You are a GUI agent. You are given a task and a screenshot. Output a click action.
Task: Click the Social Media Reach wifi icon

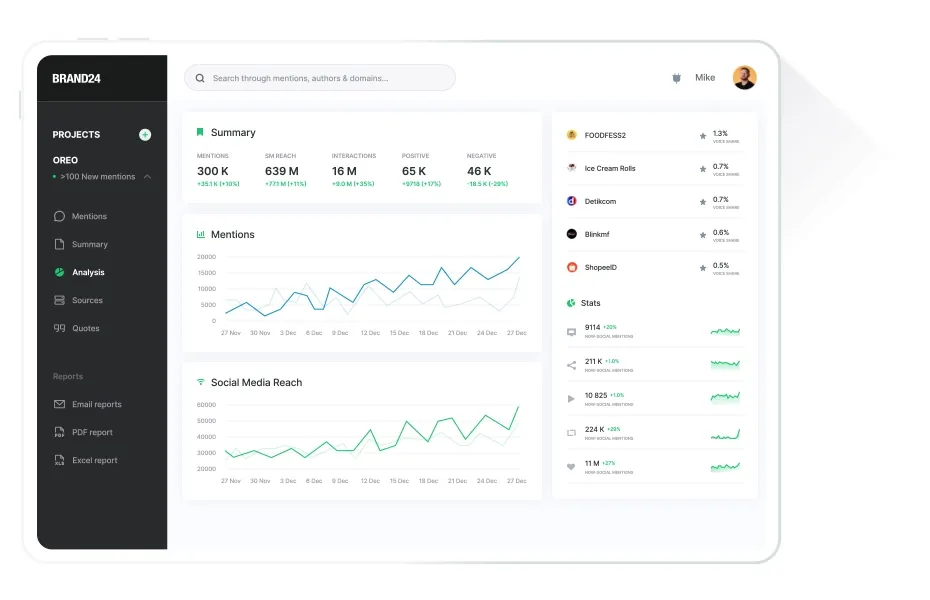(200, 382)
